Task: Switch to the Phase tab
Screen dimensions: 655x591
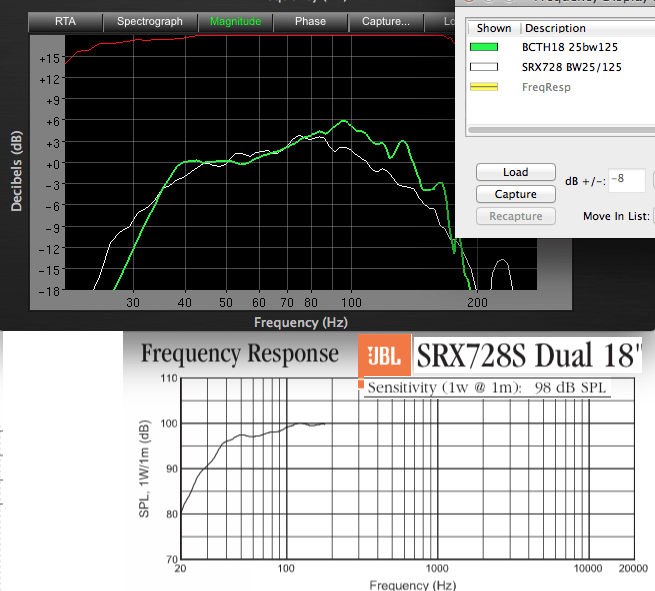Action: point(310,22)
